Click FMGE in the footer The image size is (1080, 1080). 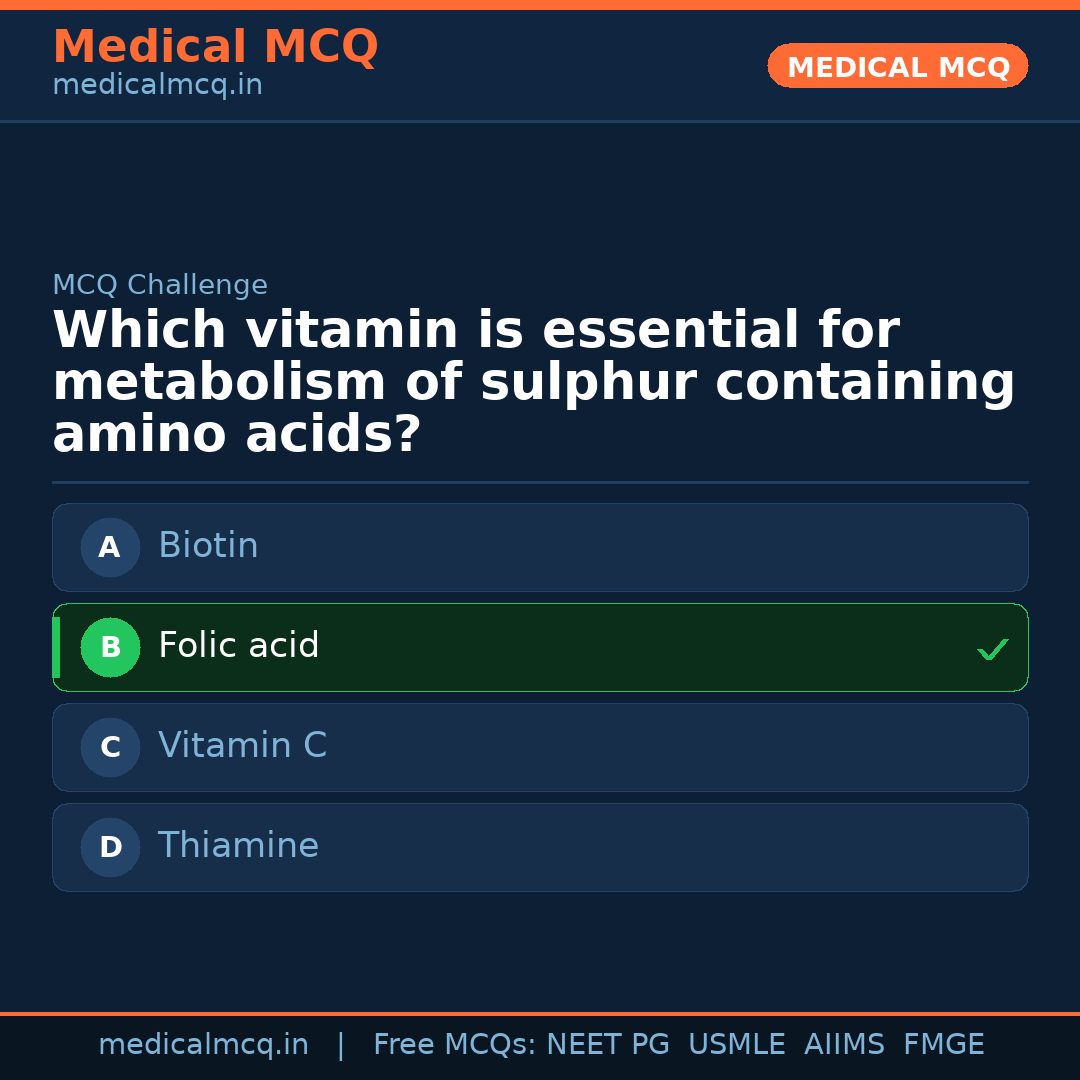pos(943,1045)
